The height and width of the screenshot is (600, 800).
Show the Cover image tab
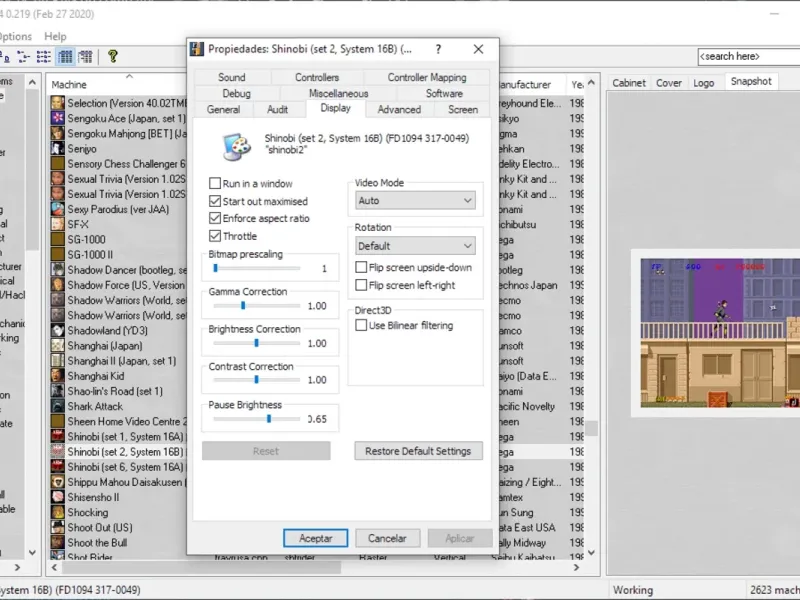pos(668,83)
